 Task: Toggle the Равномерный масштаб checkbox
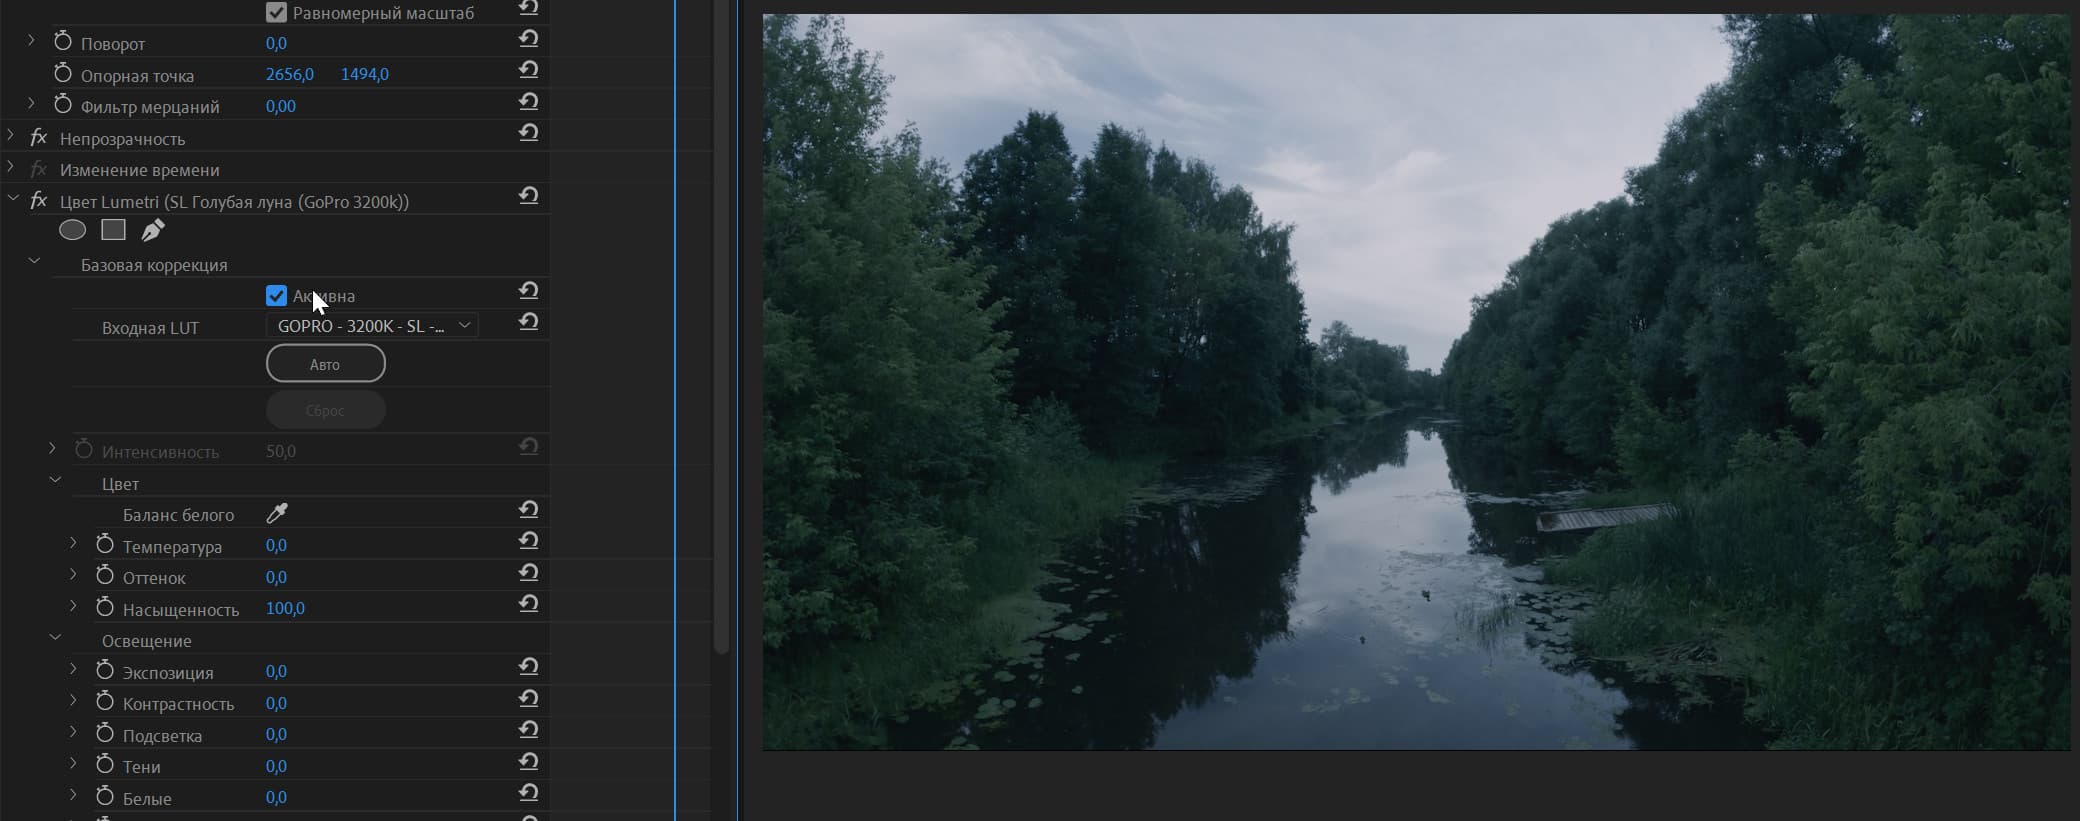tap(277, 13)
